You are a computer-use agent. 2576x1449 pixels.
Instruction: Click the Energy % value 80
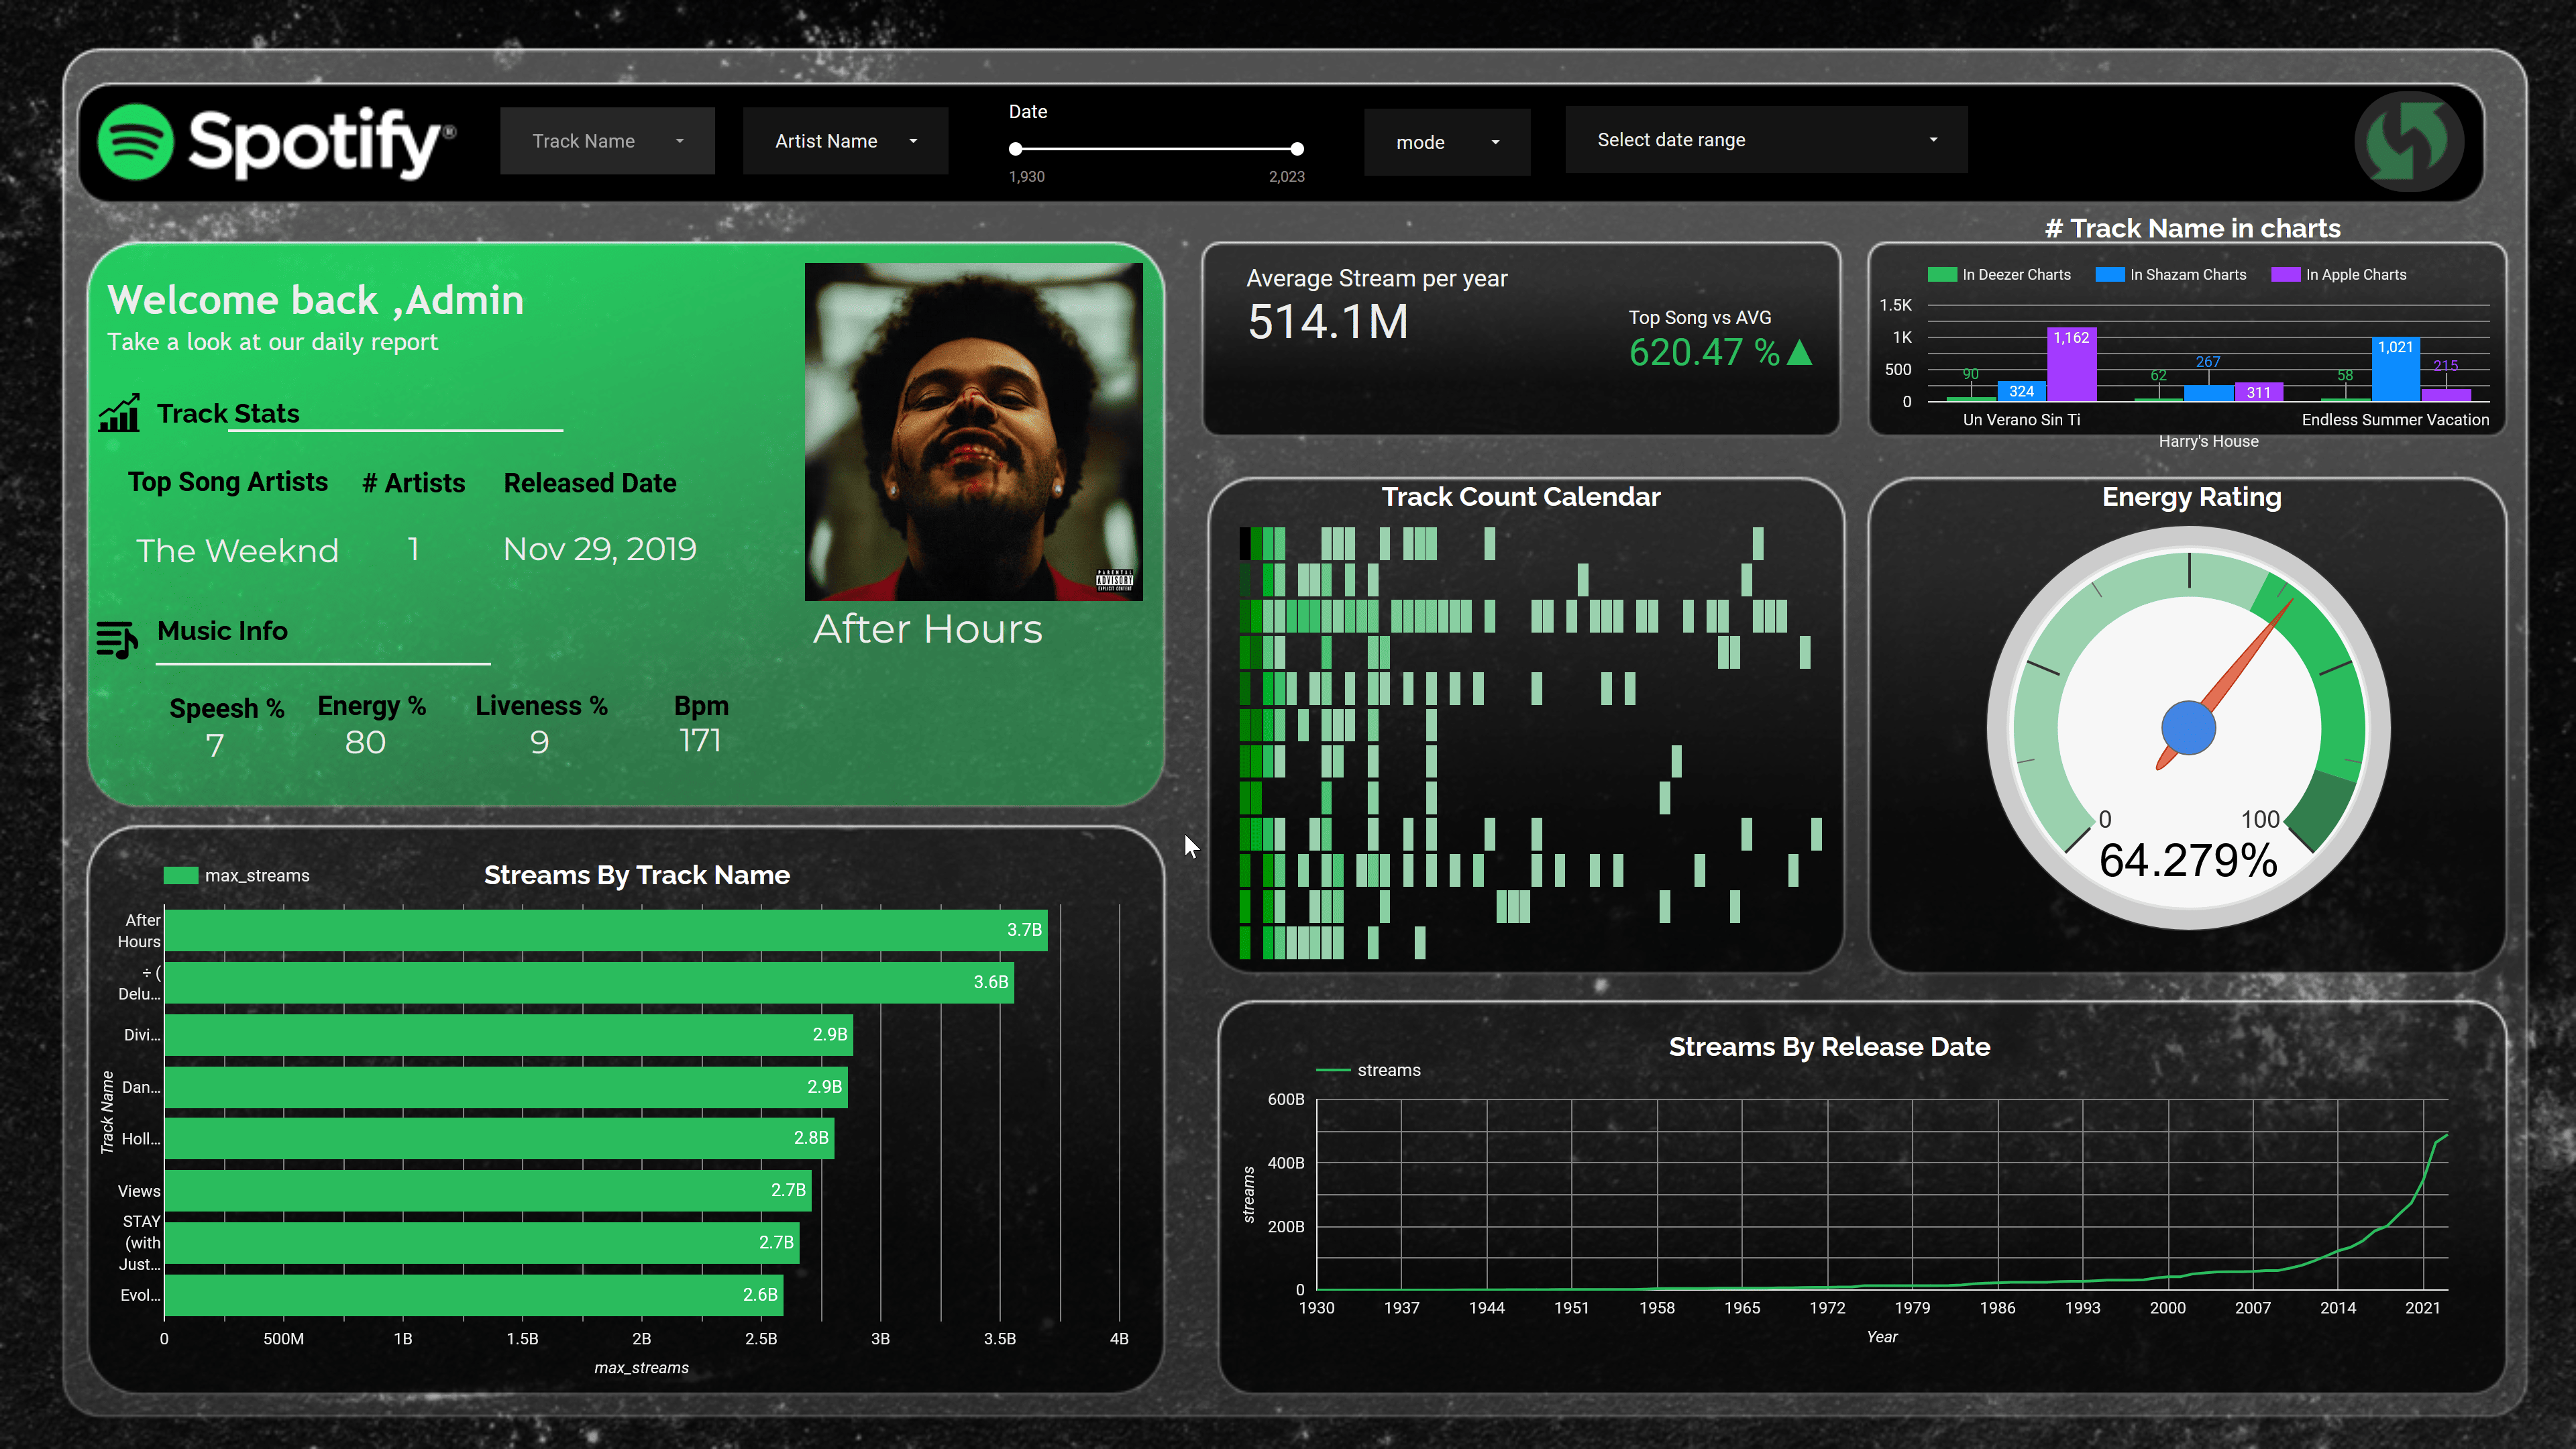click(365, 743)
